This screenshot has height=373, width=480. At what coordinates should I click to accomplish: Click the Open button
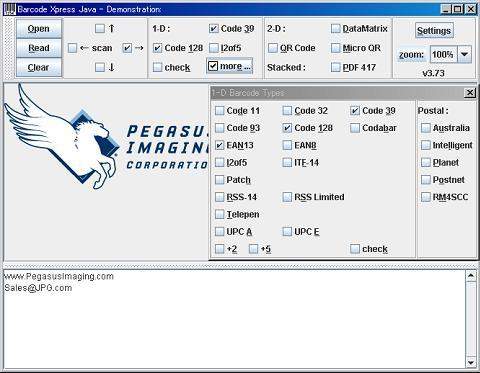pos(39,29)
